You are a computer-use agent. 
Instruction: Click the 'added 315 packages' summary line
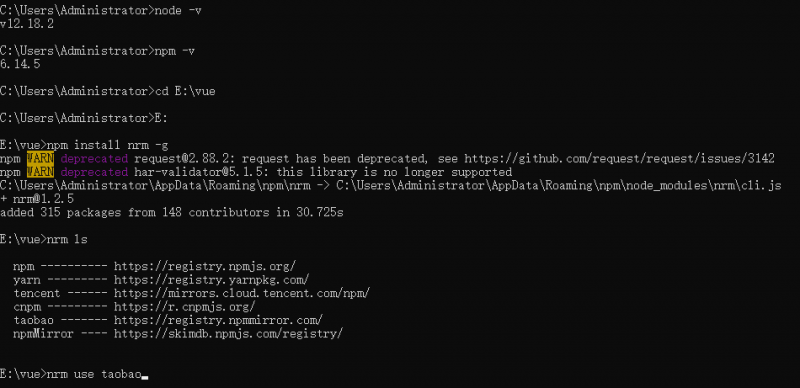[171, 212]
